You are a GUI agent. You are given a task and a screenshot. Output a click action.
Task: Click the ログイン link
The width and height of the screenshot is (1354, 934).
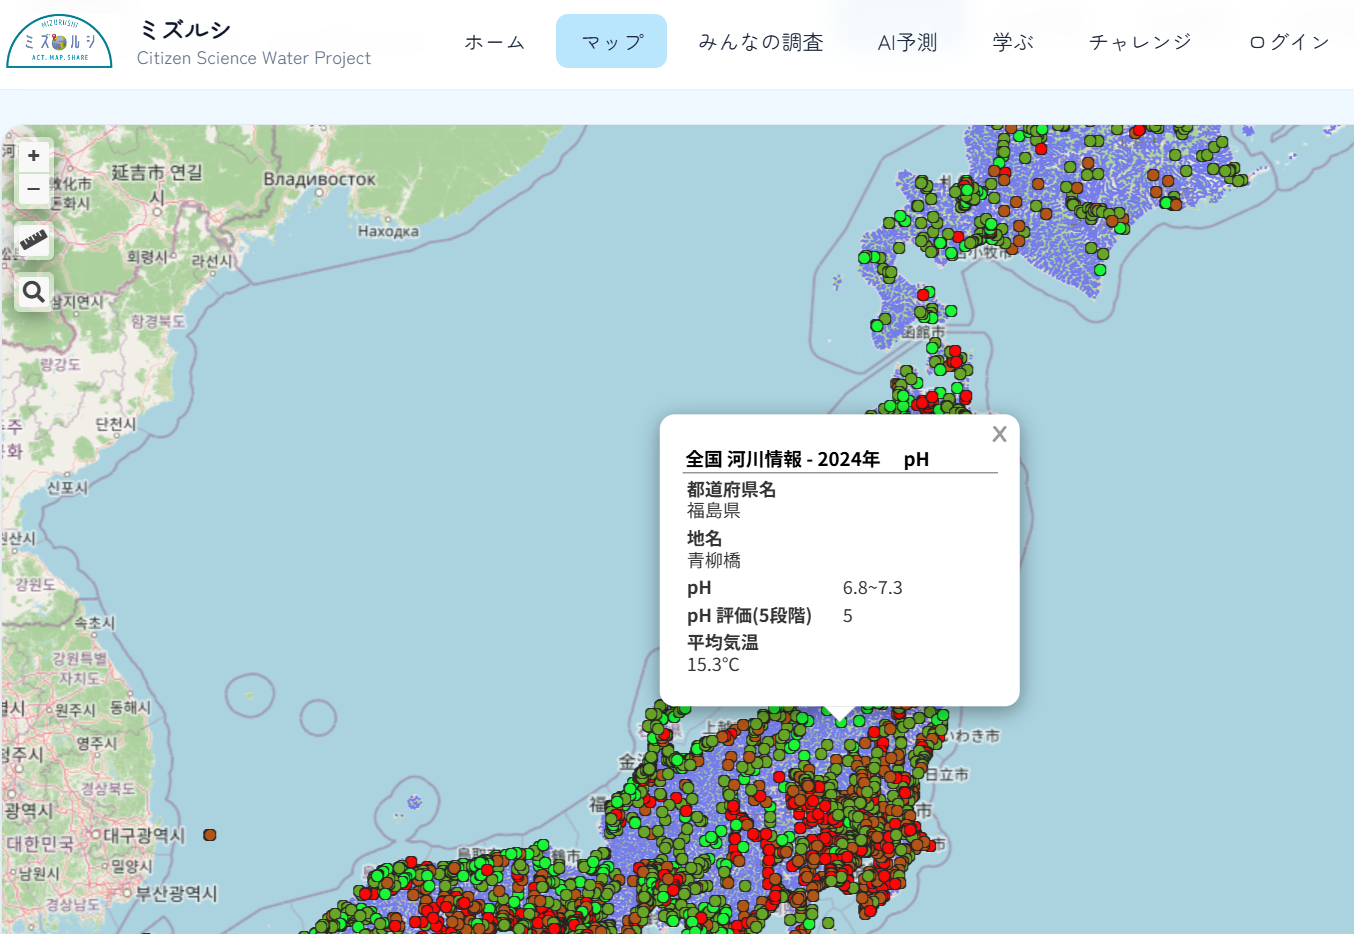[1290, 42]
